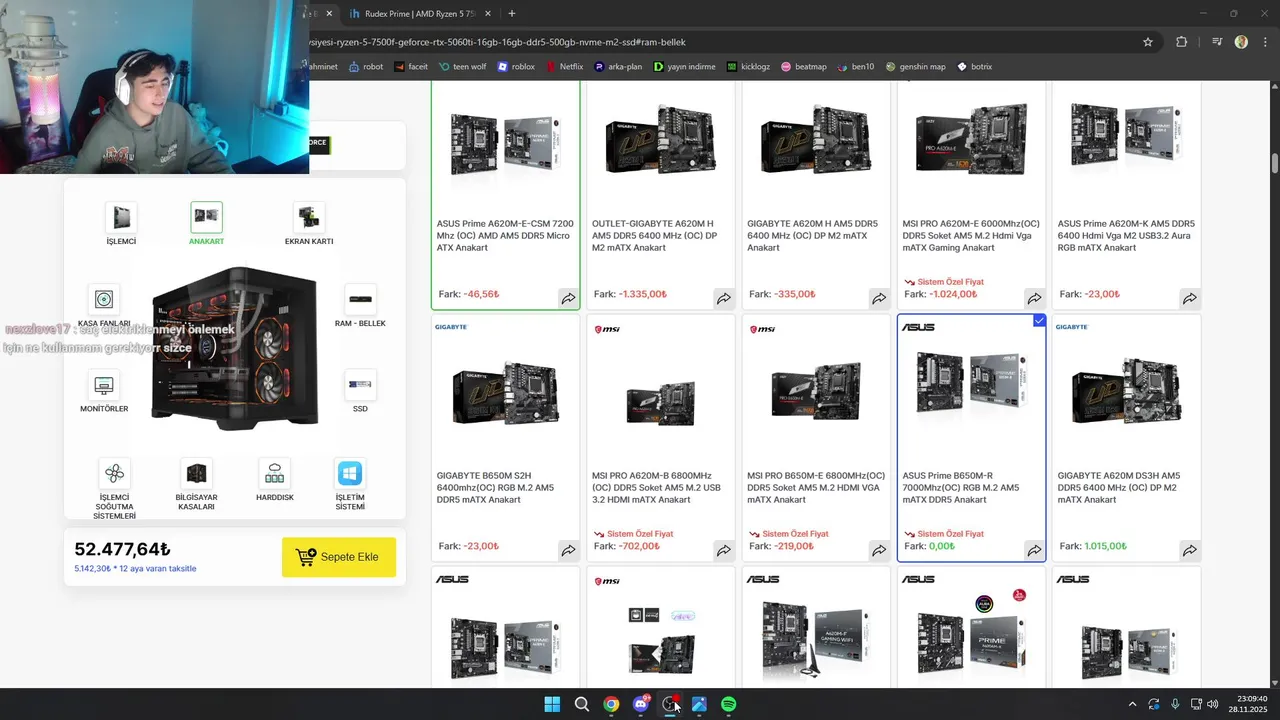1280x720 pixels.
Task: Open the Kasa Fanları category icon
Action: tap(104, 299)
